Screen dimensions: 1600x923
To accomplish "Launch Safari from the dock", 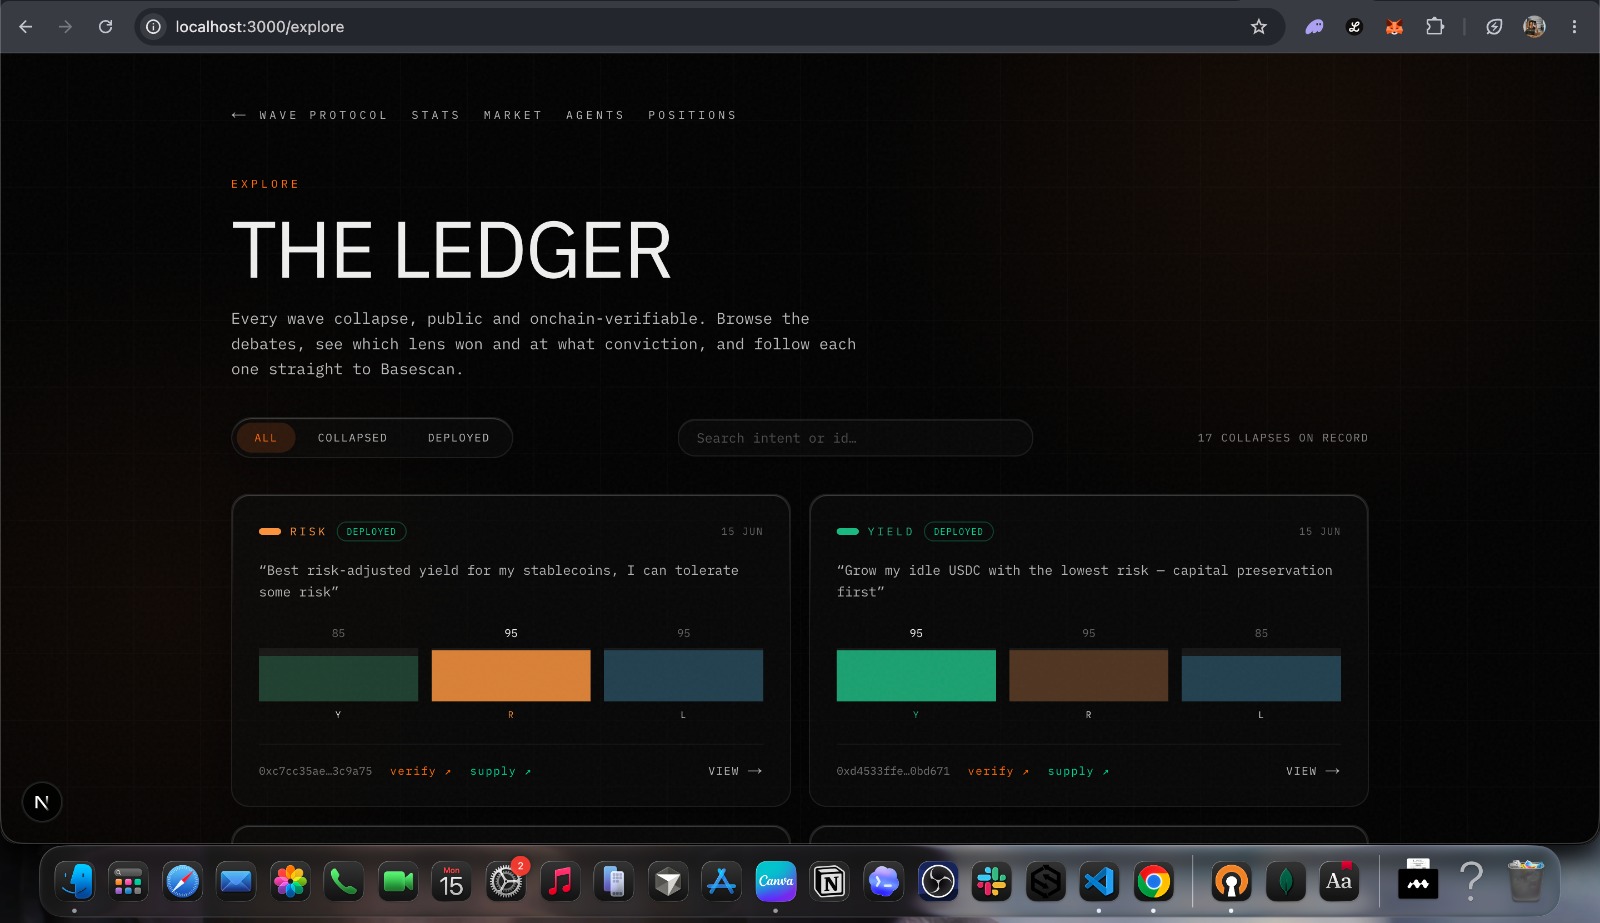I will [182, 882].
